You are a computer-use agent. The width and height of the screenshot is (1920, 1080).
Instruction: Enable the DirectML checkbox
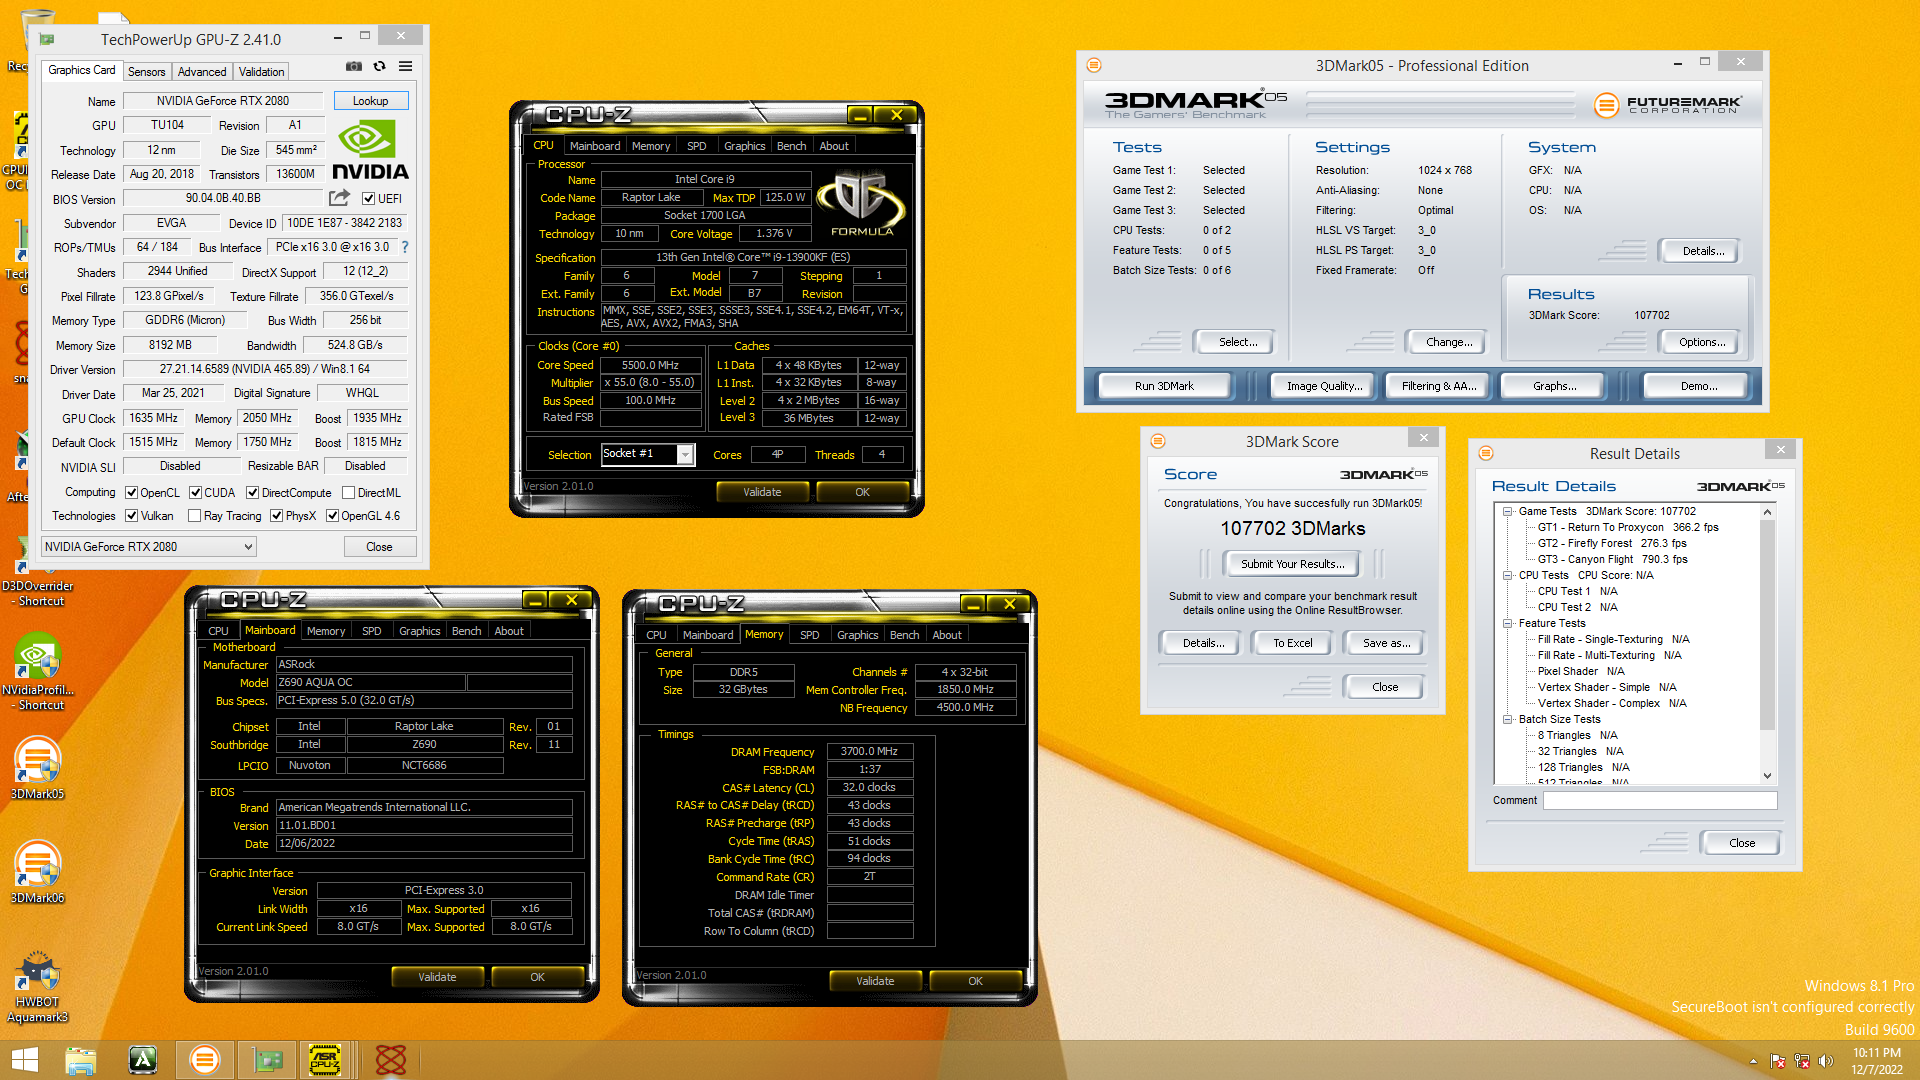pyautogui.click(x=349, y=493)
